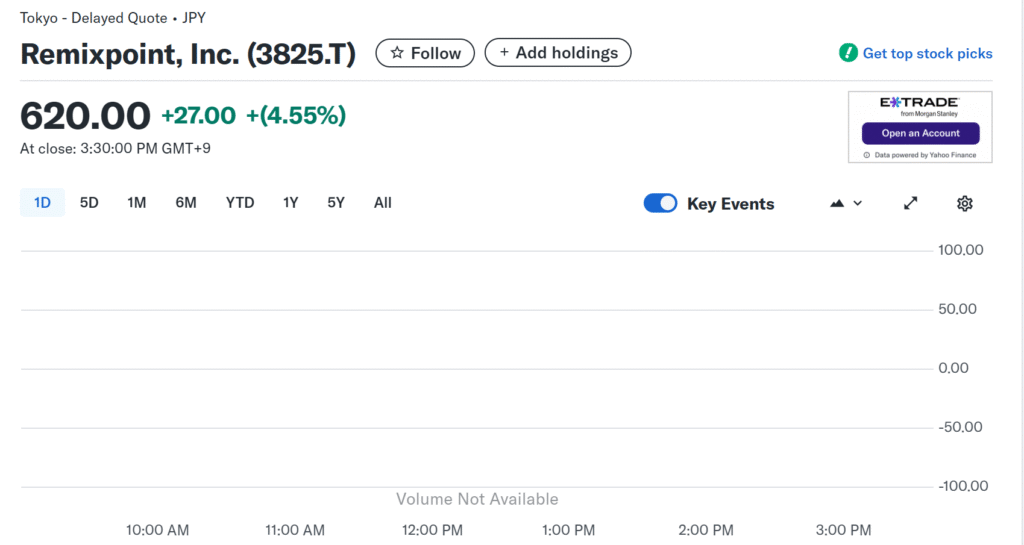Switch to 5D time range

[x=89, y=203]
